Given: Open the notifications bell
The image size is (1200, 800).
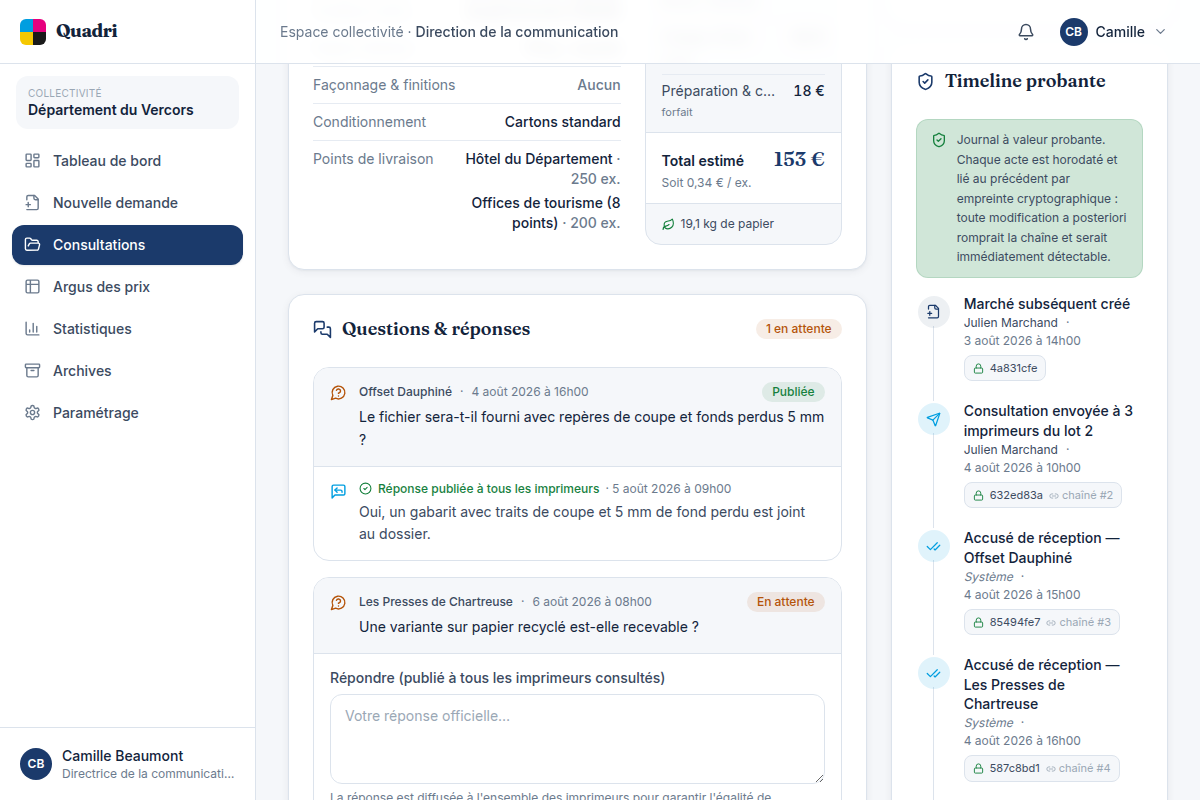Looking at the screenshot, I should coord(1025,32).
